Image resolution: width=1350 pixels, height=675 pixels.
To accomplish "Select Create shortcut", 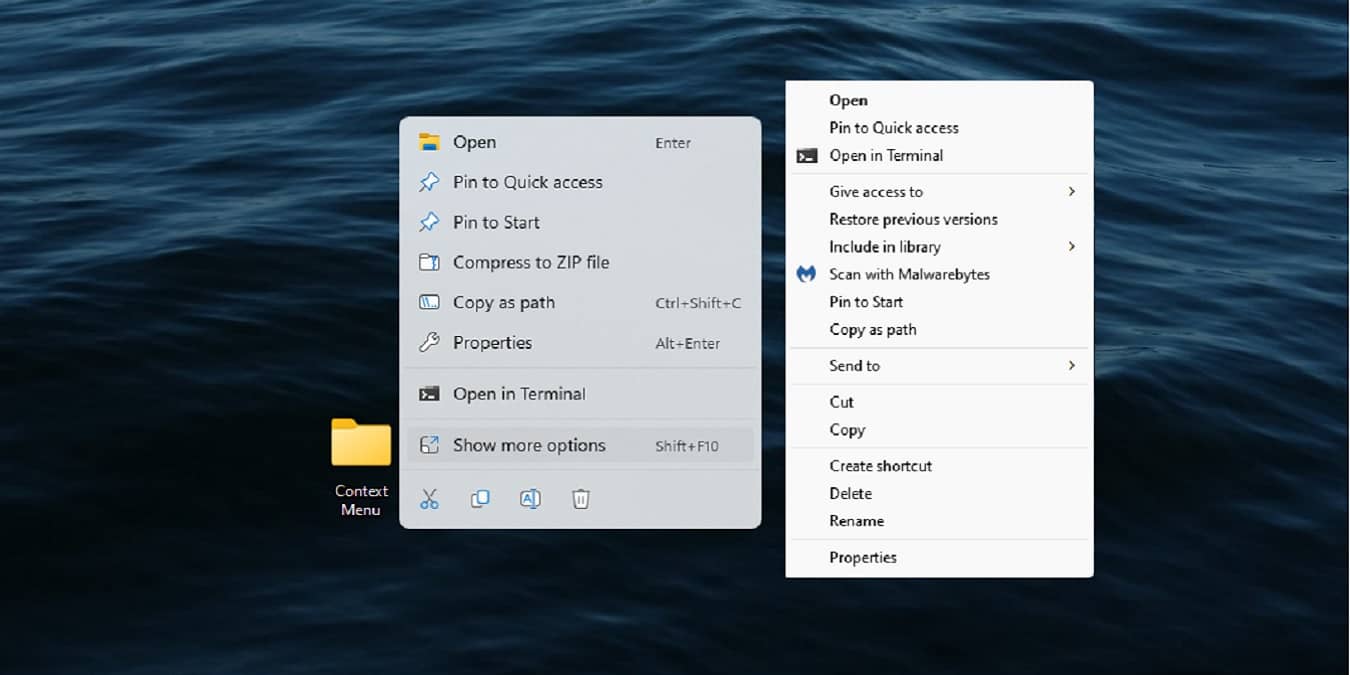I will tap(879, 465).
